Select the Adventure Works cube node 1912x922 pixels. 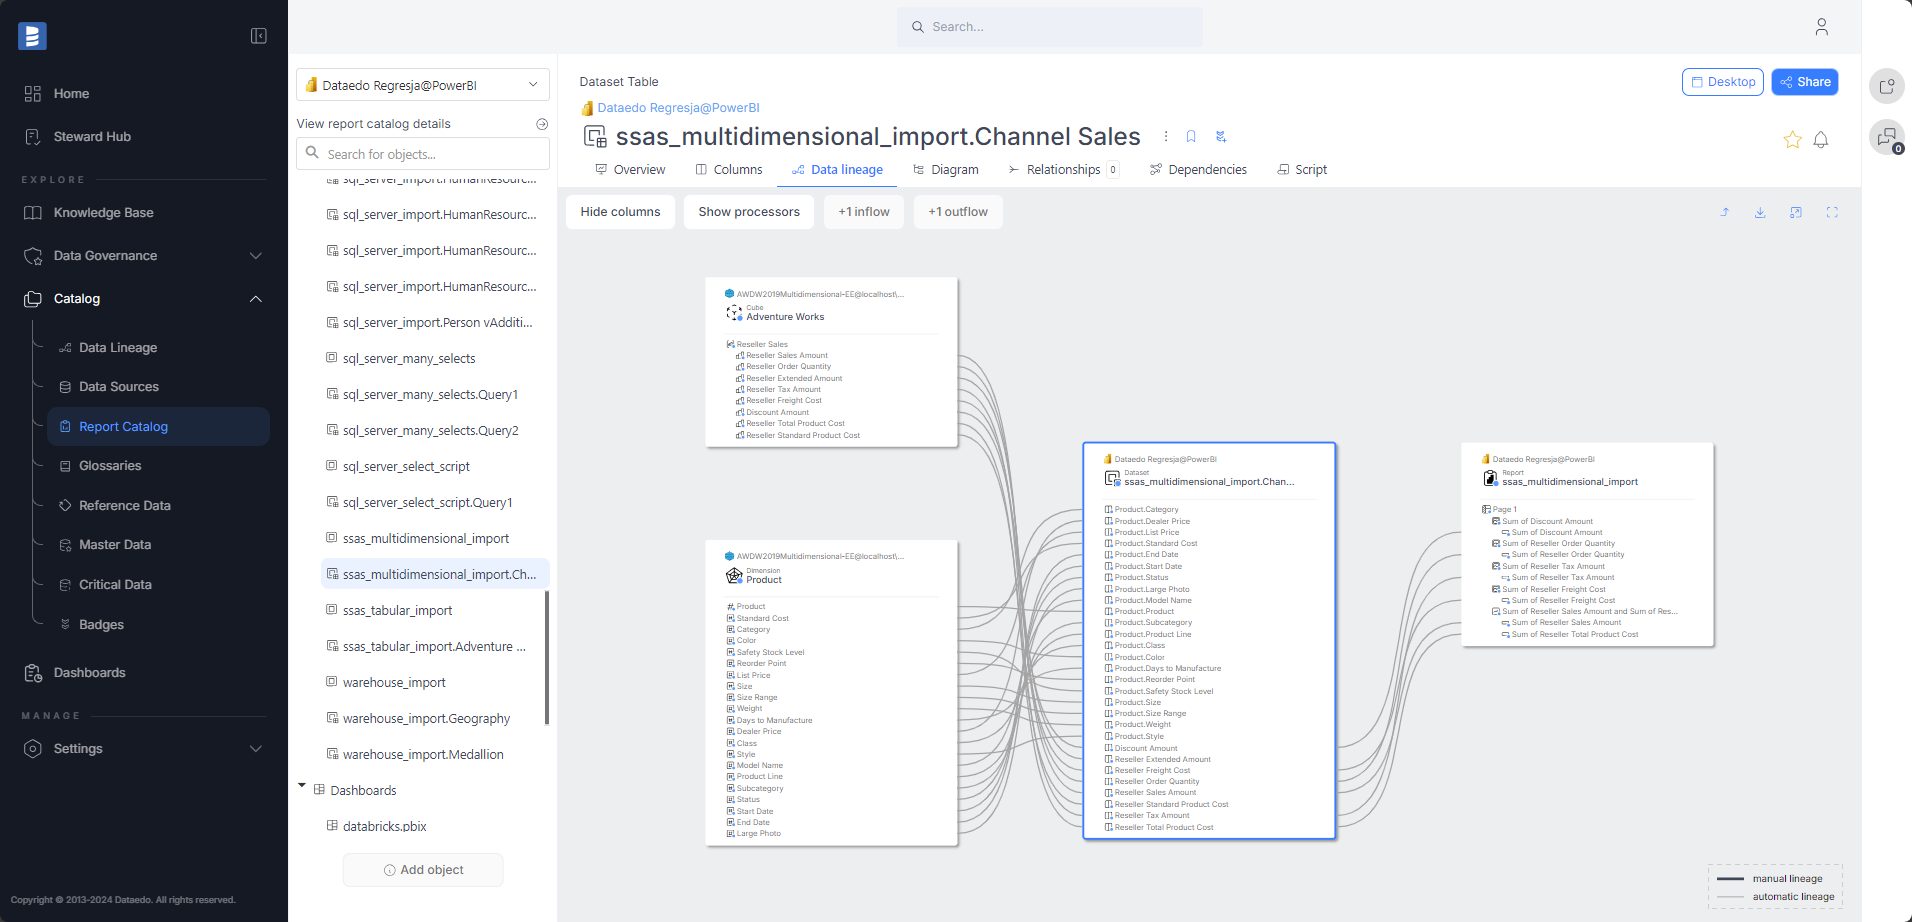(831, 363)
